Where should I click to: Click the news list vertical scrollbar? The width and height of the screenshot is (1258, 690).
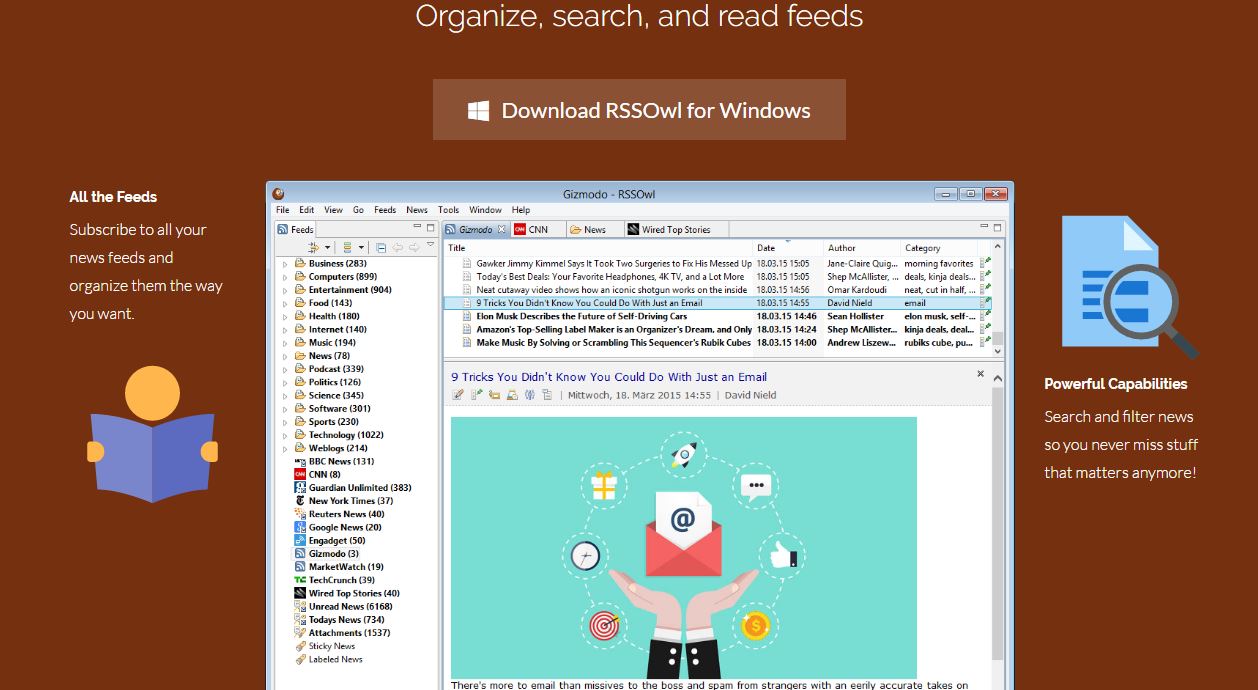point(997,300)
